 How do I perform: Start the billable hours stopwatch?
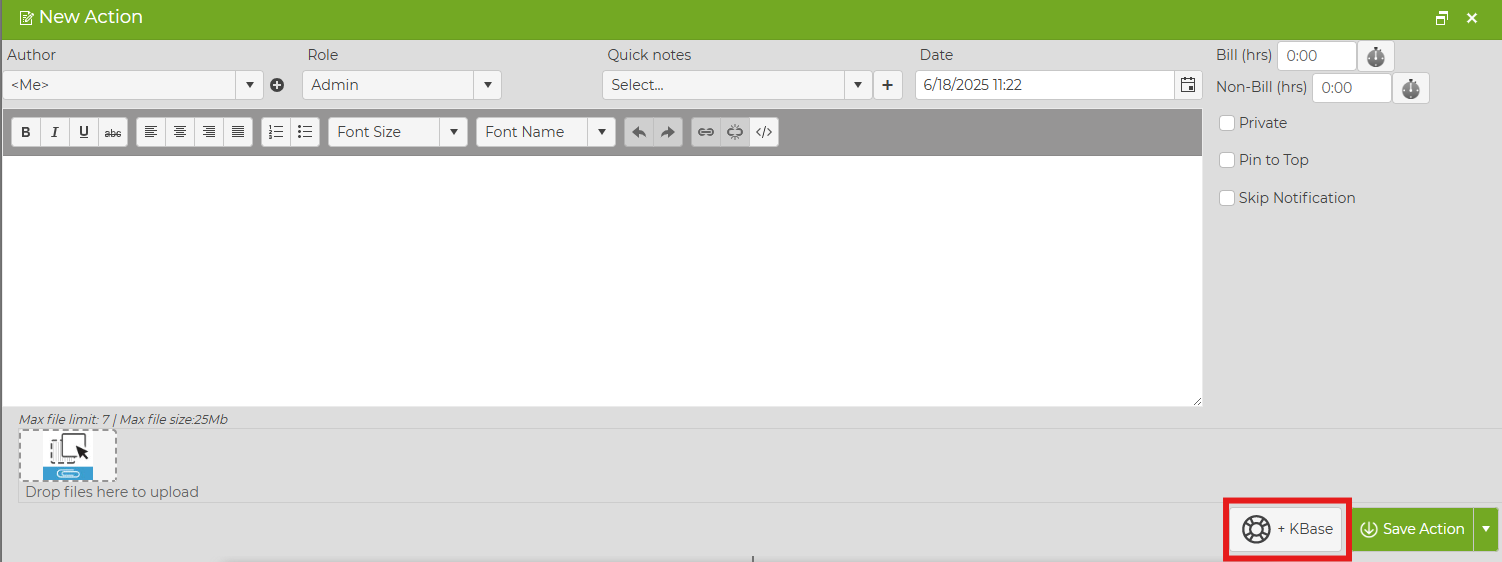pos(1375,57)
